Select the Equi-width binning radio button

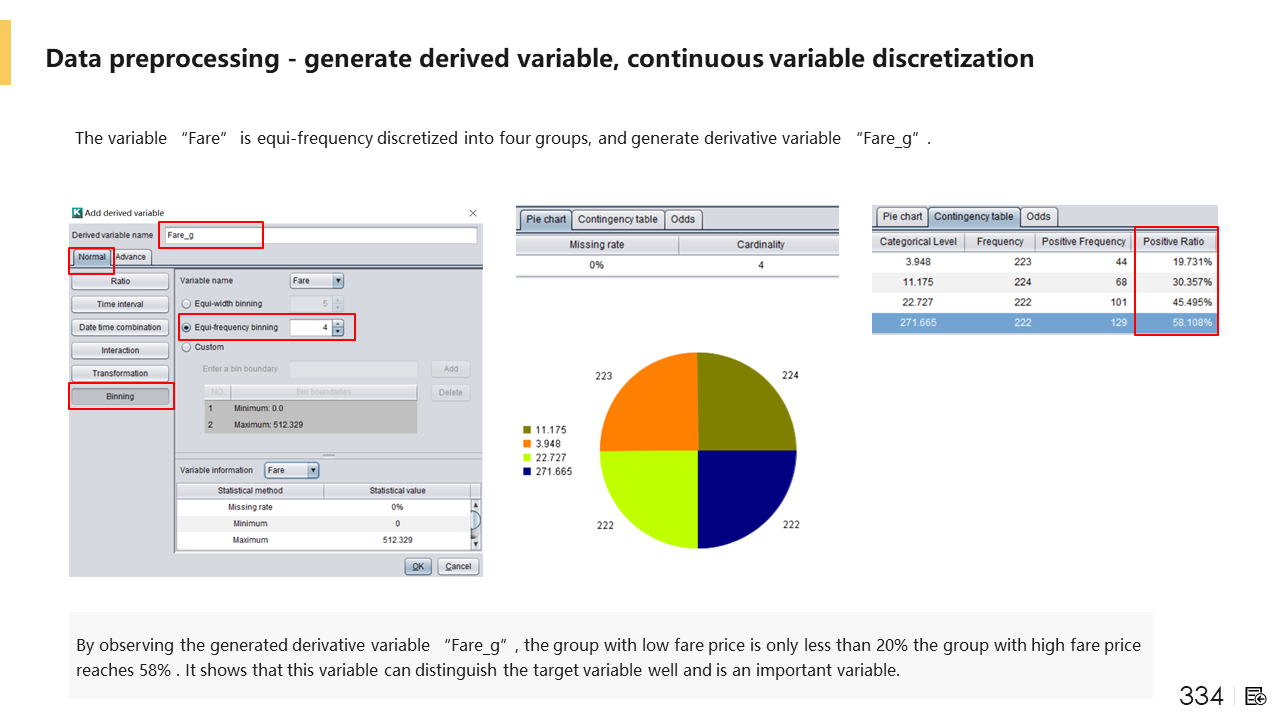(186, 304)
